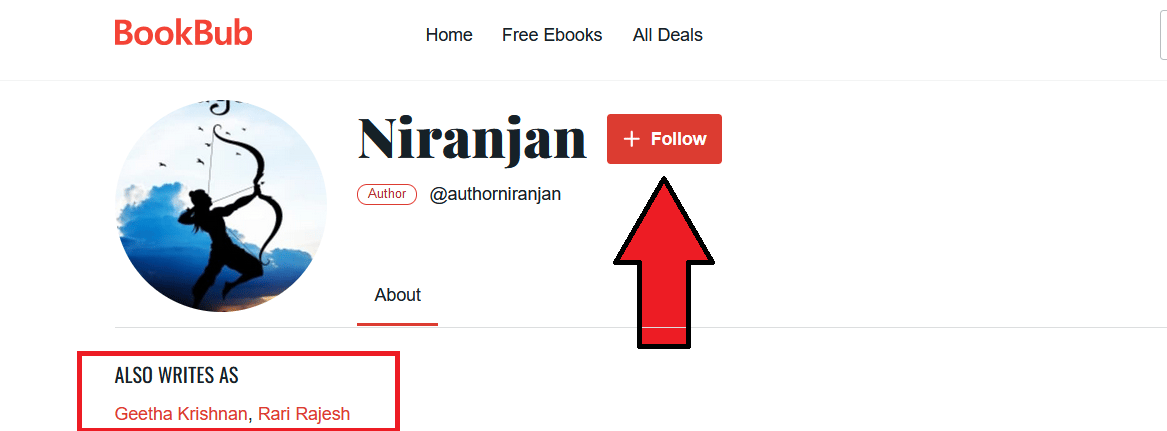
Task: Click the large red upward arrow graphic
Action: click(663, 262)
